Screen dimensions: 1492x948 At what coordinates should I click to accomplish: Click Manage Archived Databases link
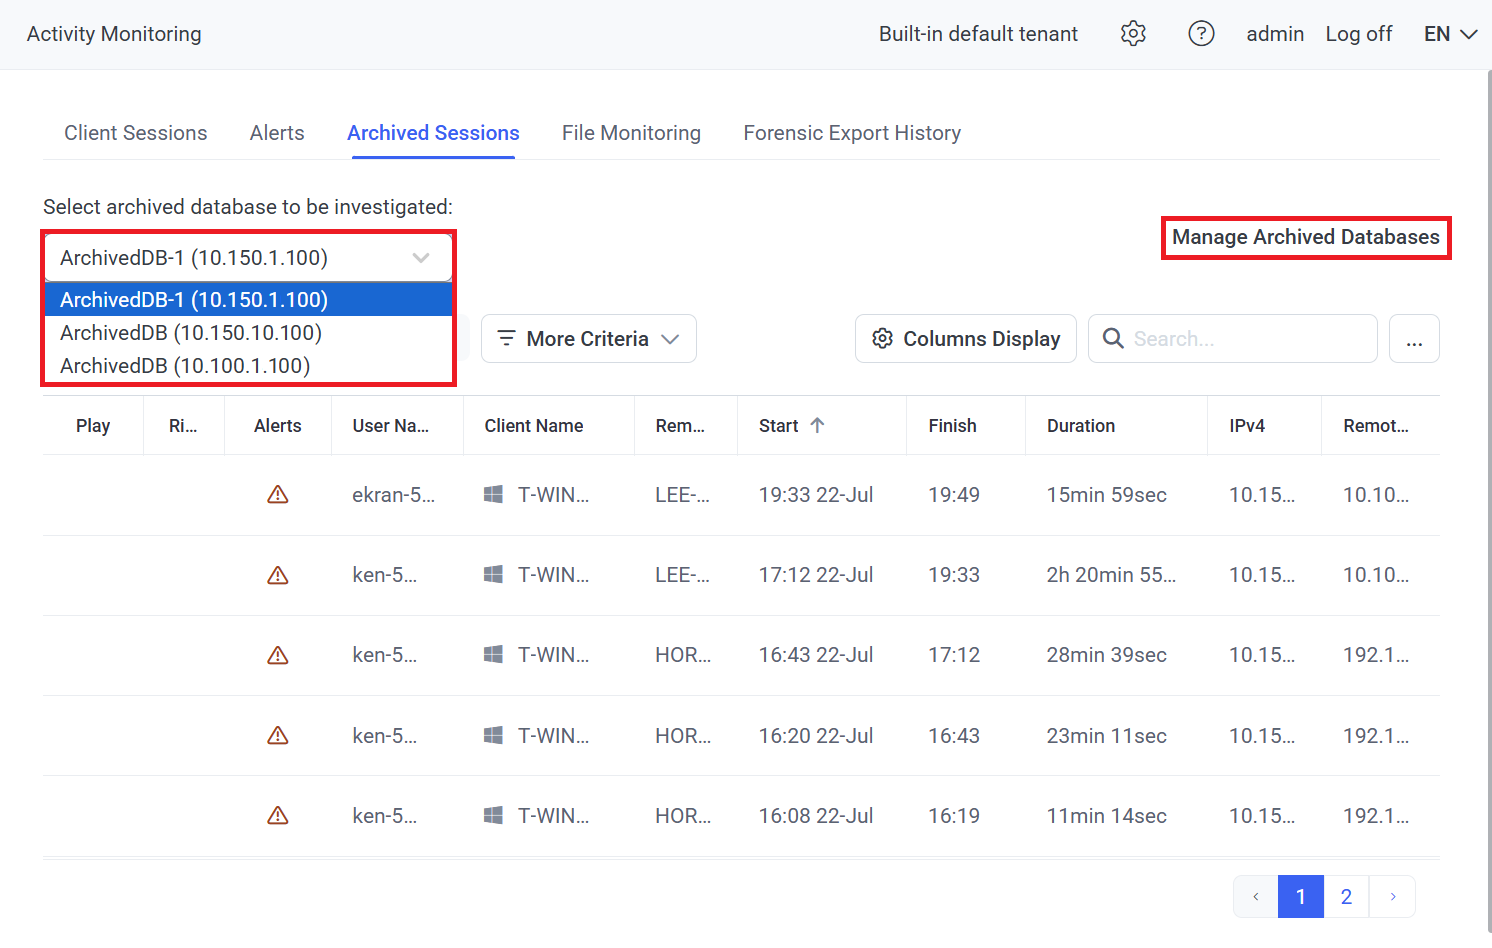point(1305,237)
